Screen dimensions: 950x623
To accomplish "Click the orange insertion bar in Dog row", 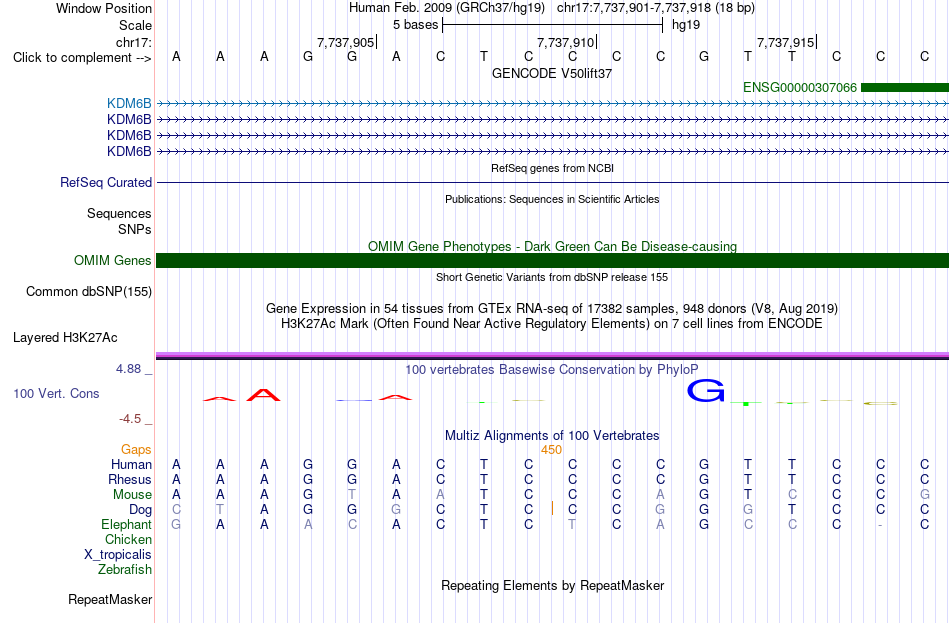I will click(x=552, y=508).
